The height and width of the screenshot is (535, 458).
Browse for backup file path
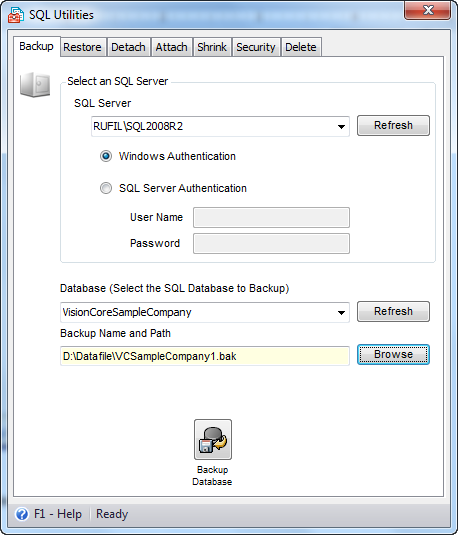(x=393, y=355)
